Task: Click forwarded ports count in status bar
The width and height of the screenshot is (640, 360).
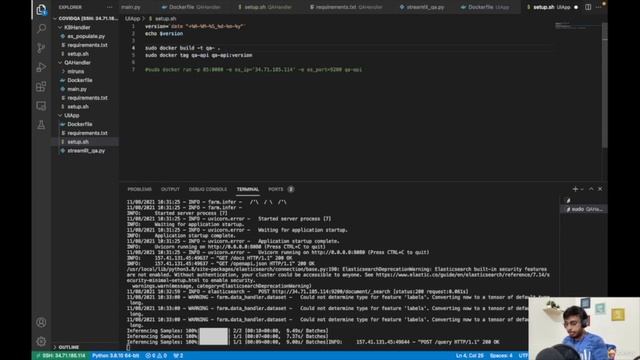Action: coord(178,356)
